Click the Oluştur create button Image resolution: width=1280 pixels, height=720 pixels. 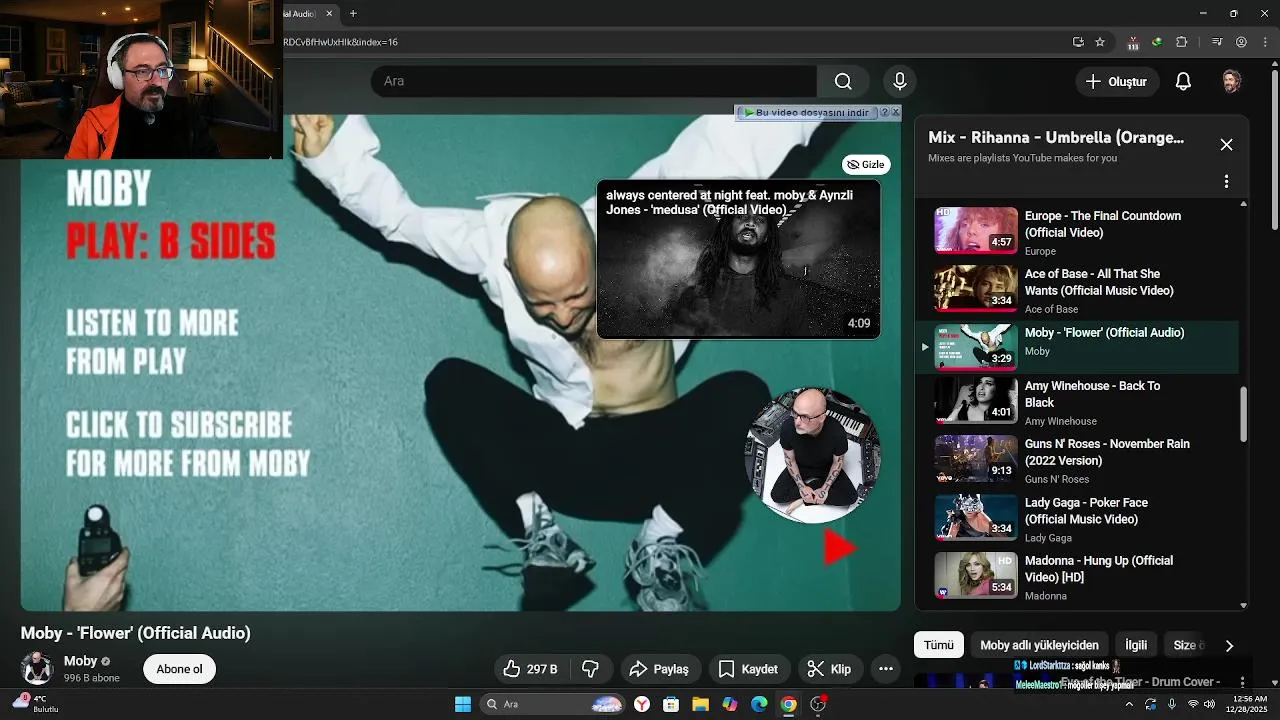pyautogui.click(x=1117, y=82)
